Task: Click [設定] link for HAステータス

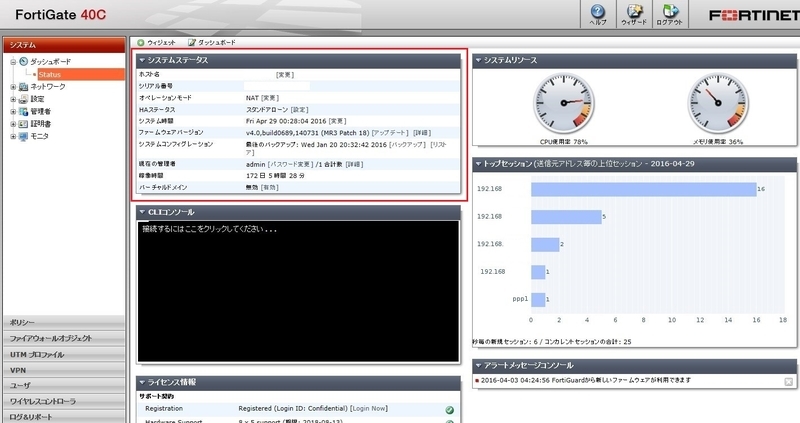Action: [x=299, y=110]
